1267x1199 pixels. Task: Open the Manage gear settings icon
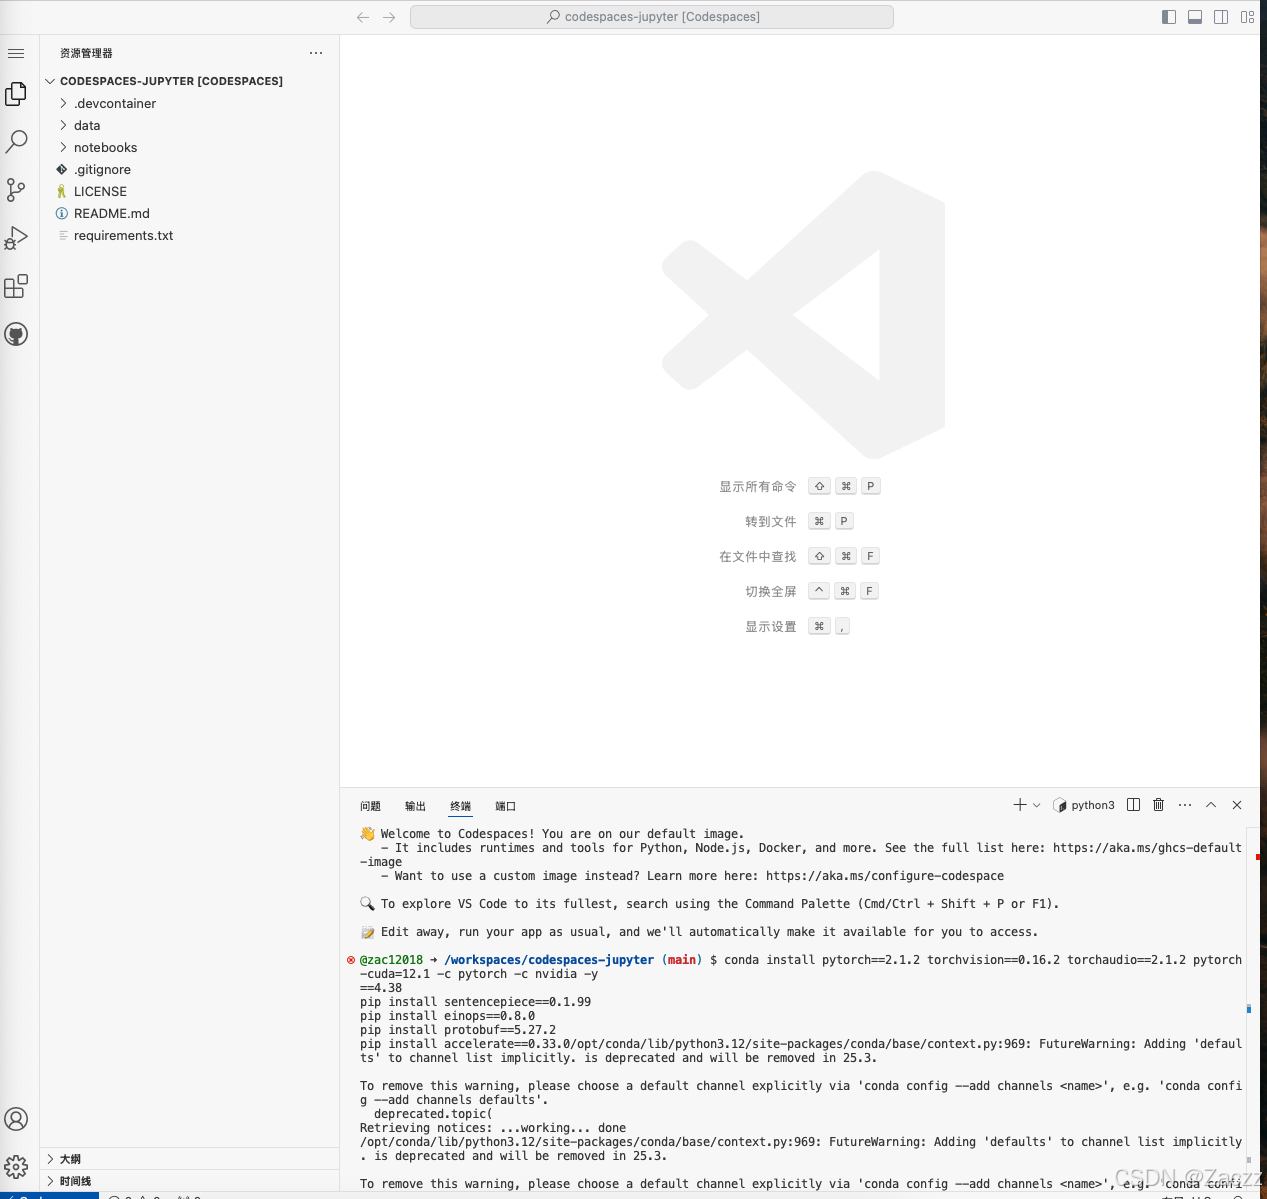pyautogui.click(x=16, y=1166)
